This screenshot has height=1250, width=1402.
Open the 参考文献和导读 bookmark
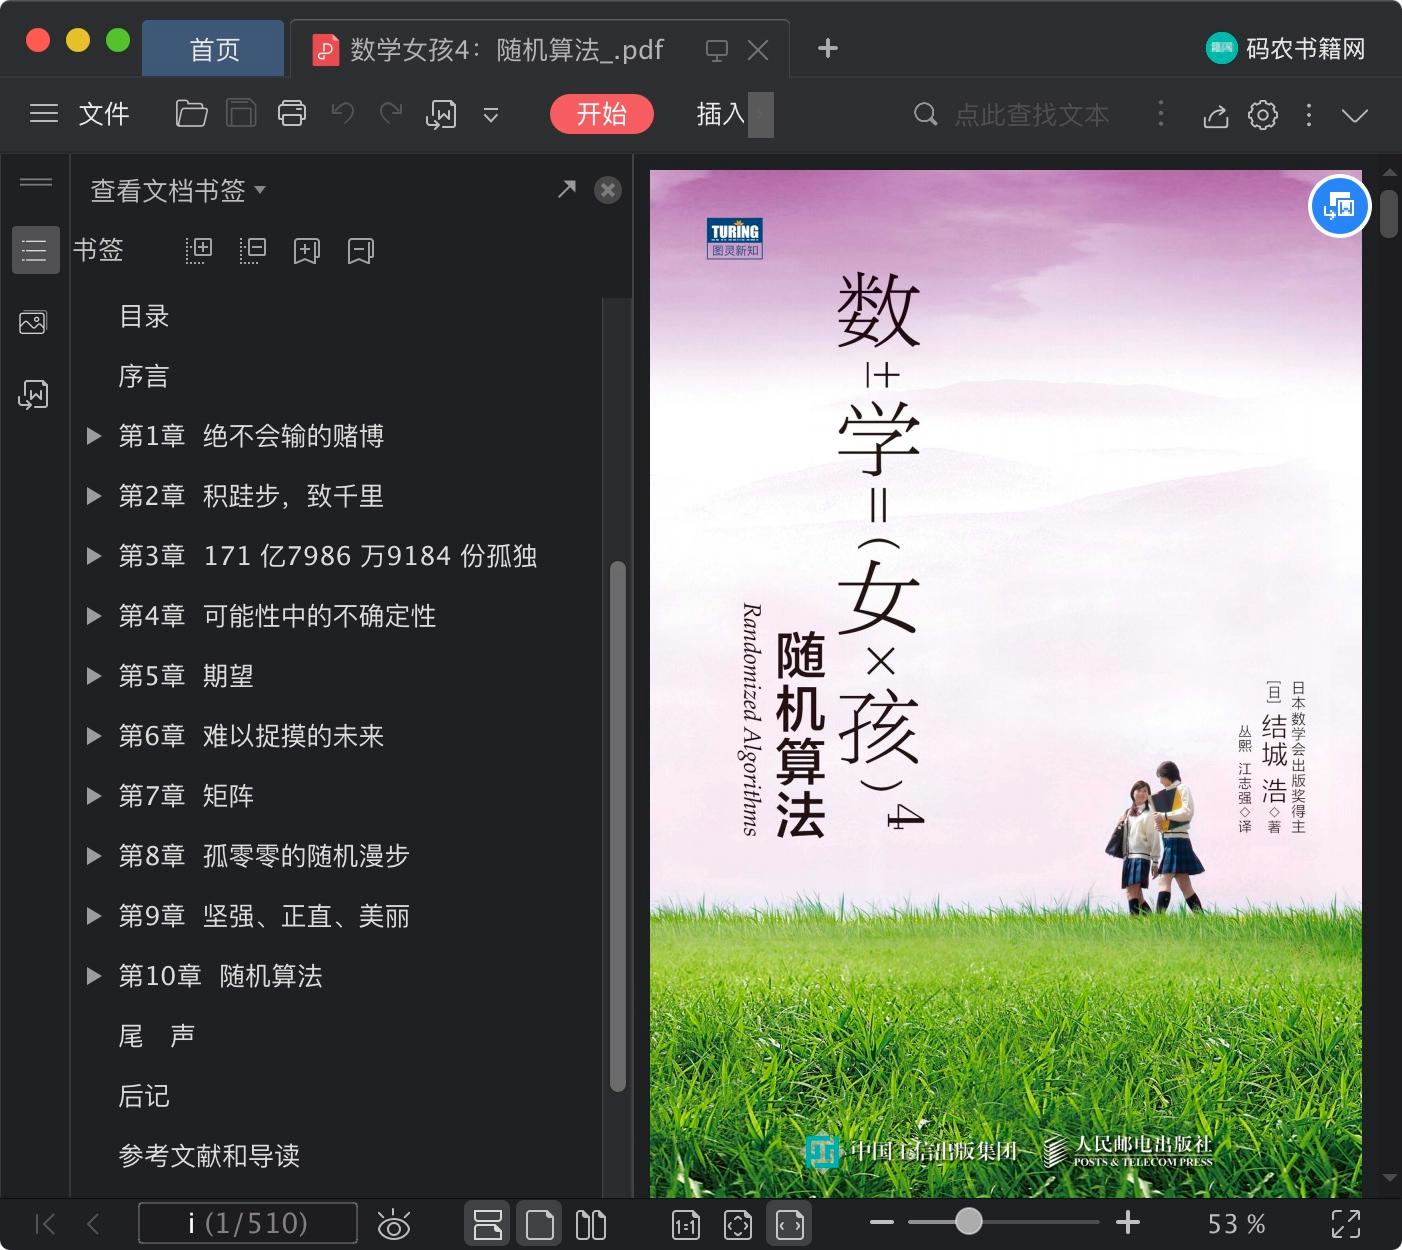point(209,1156)
